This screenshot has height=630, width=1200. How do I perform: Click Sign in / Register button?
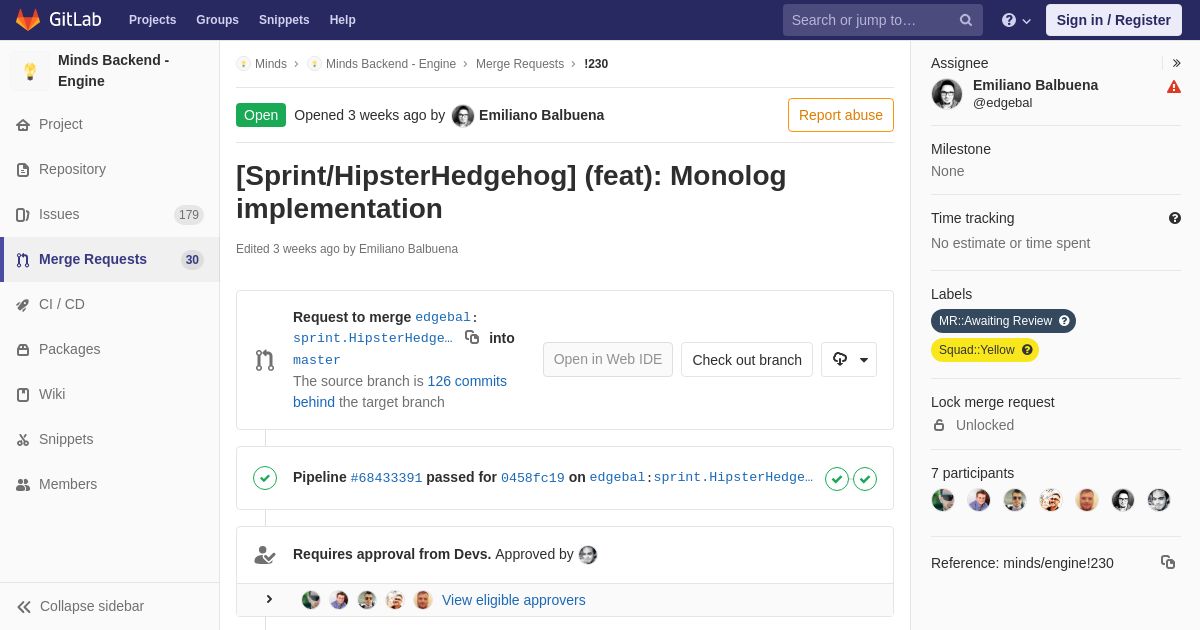pyautogui.click(x=1113, y=20)
